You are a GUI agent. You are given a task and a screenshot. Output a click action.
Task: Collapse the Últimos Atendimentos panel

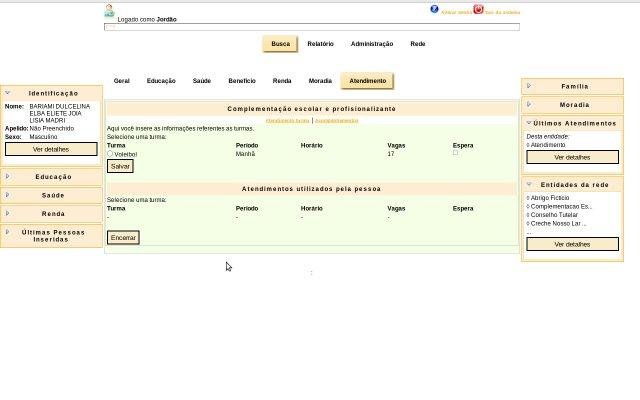click(x=529, y=123)
